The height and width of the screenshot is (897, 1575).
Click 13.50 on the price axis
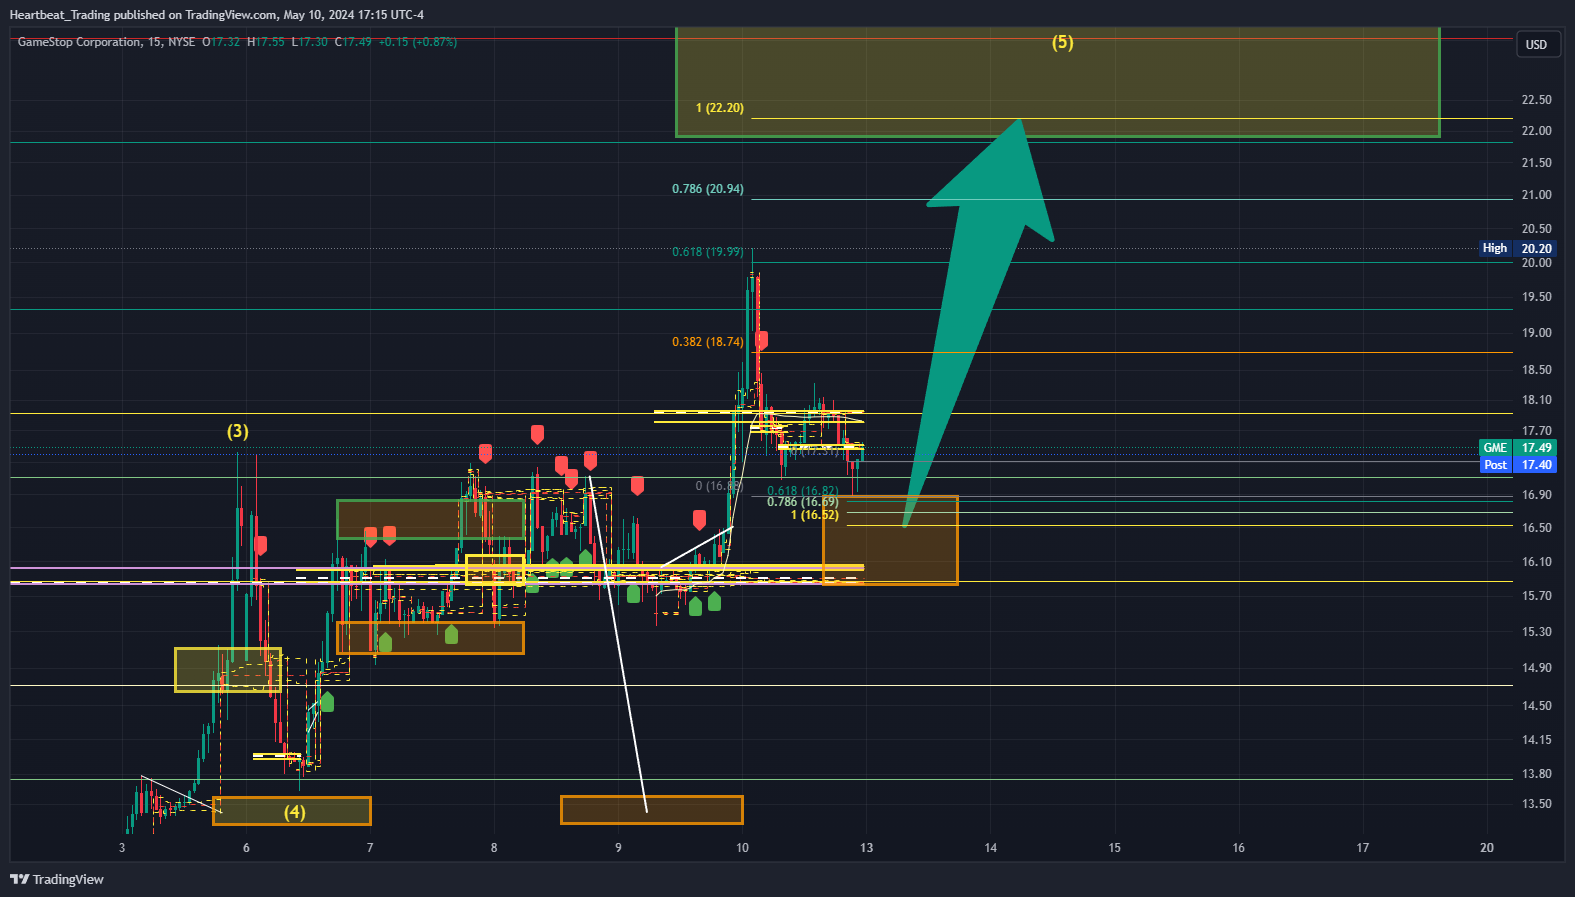1536,804
